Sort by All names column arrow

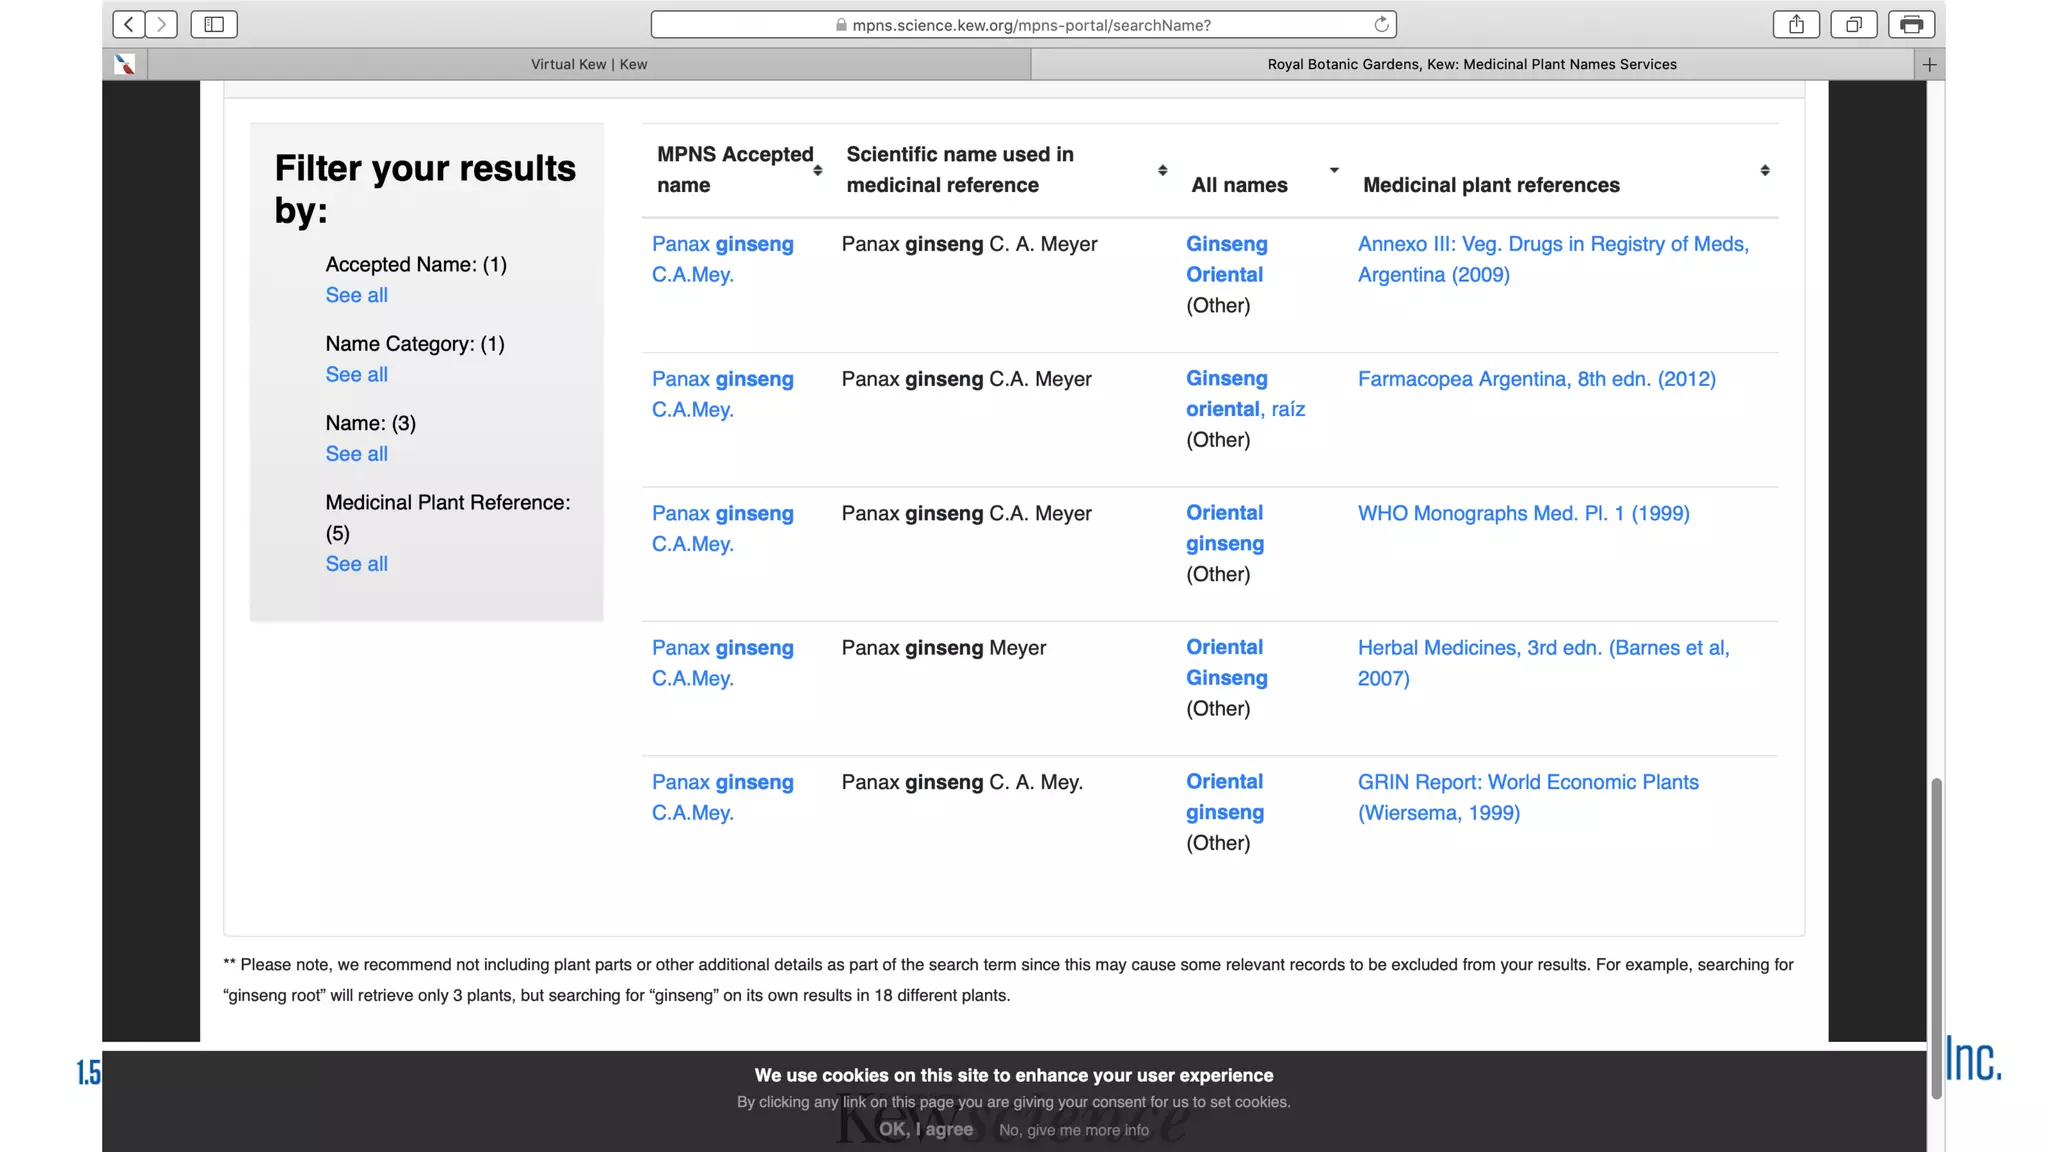pos(1334,170)
